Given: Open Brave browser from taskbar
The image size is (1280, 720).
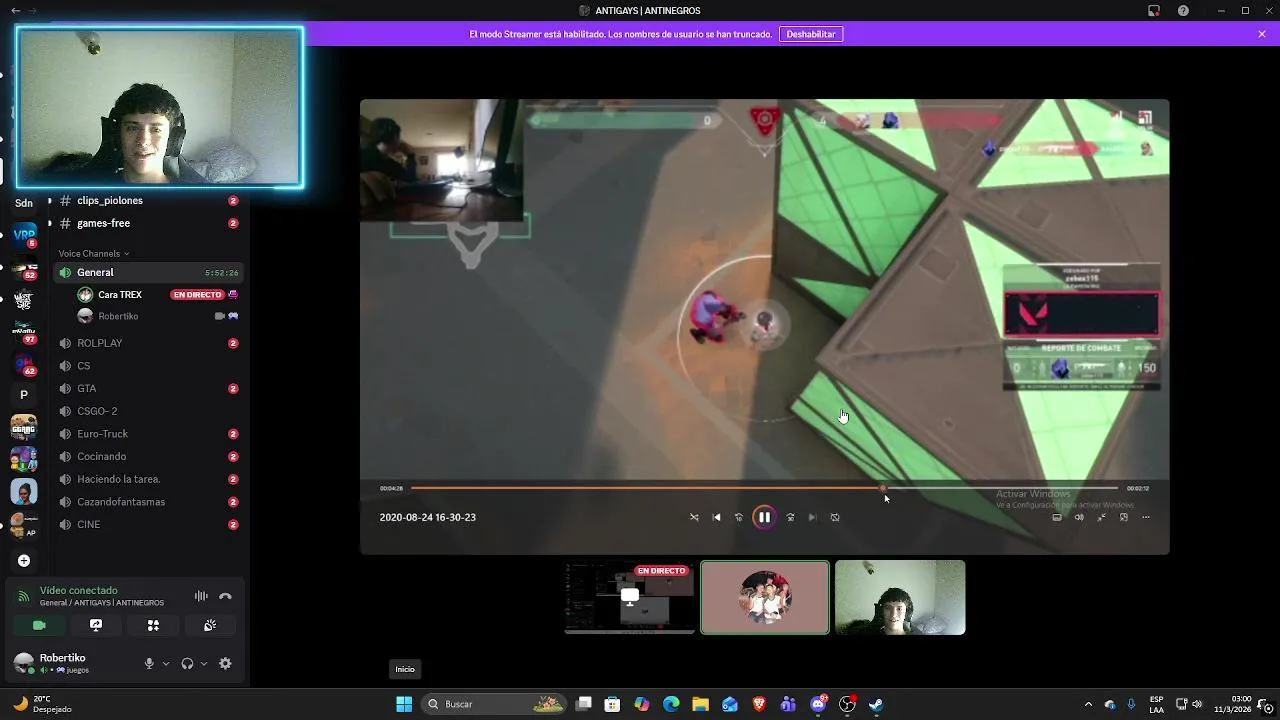Looking at the screenshot, I should tap(759, 704).
